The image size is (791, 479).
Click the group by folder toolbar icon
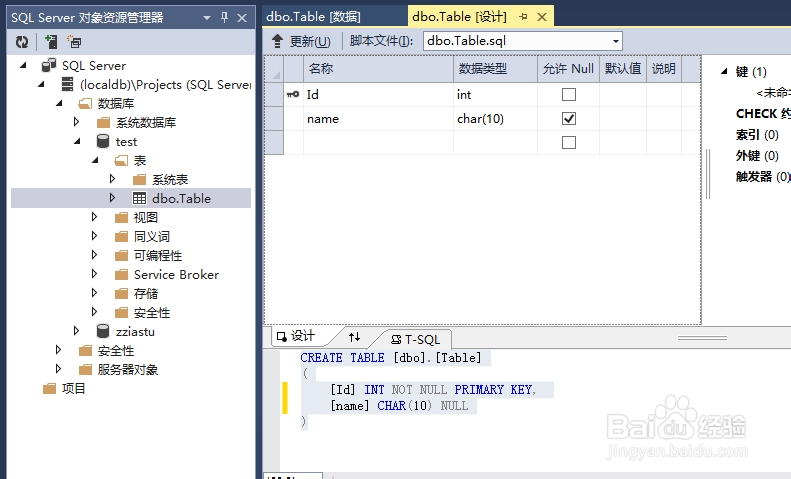coord(75,42)
